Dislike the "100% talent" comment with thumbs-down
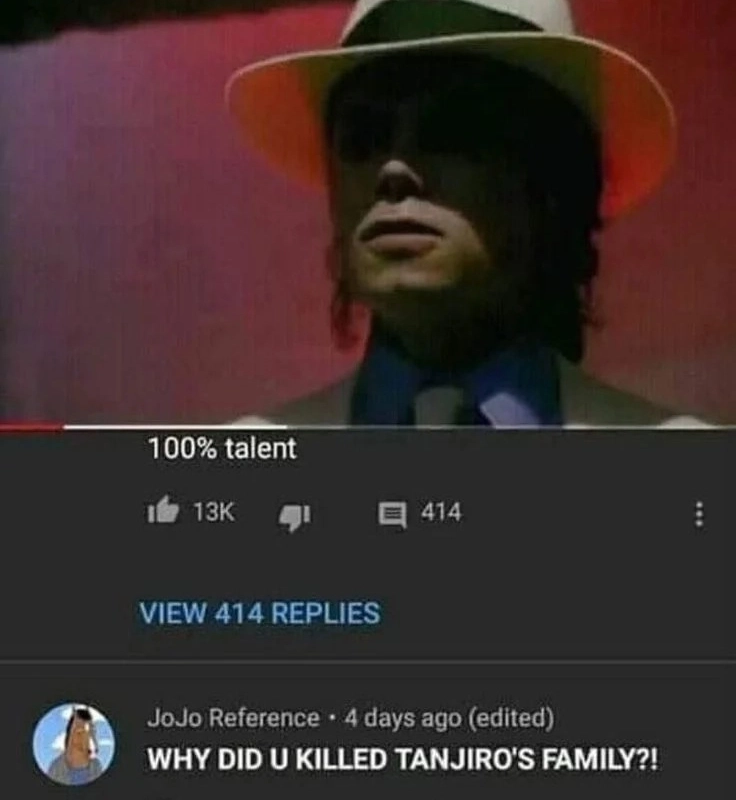The height and width of the screenshot is (800, 736). click(294, 517)
